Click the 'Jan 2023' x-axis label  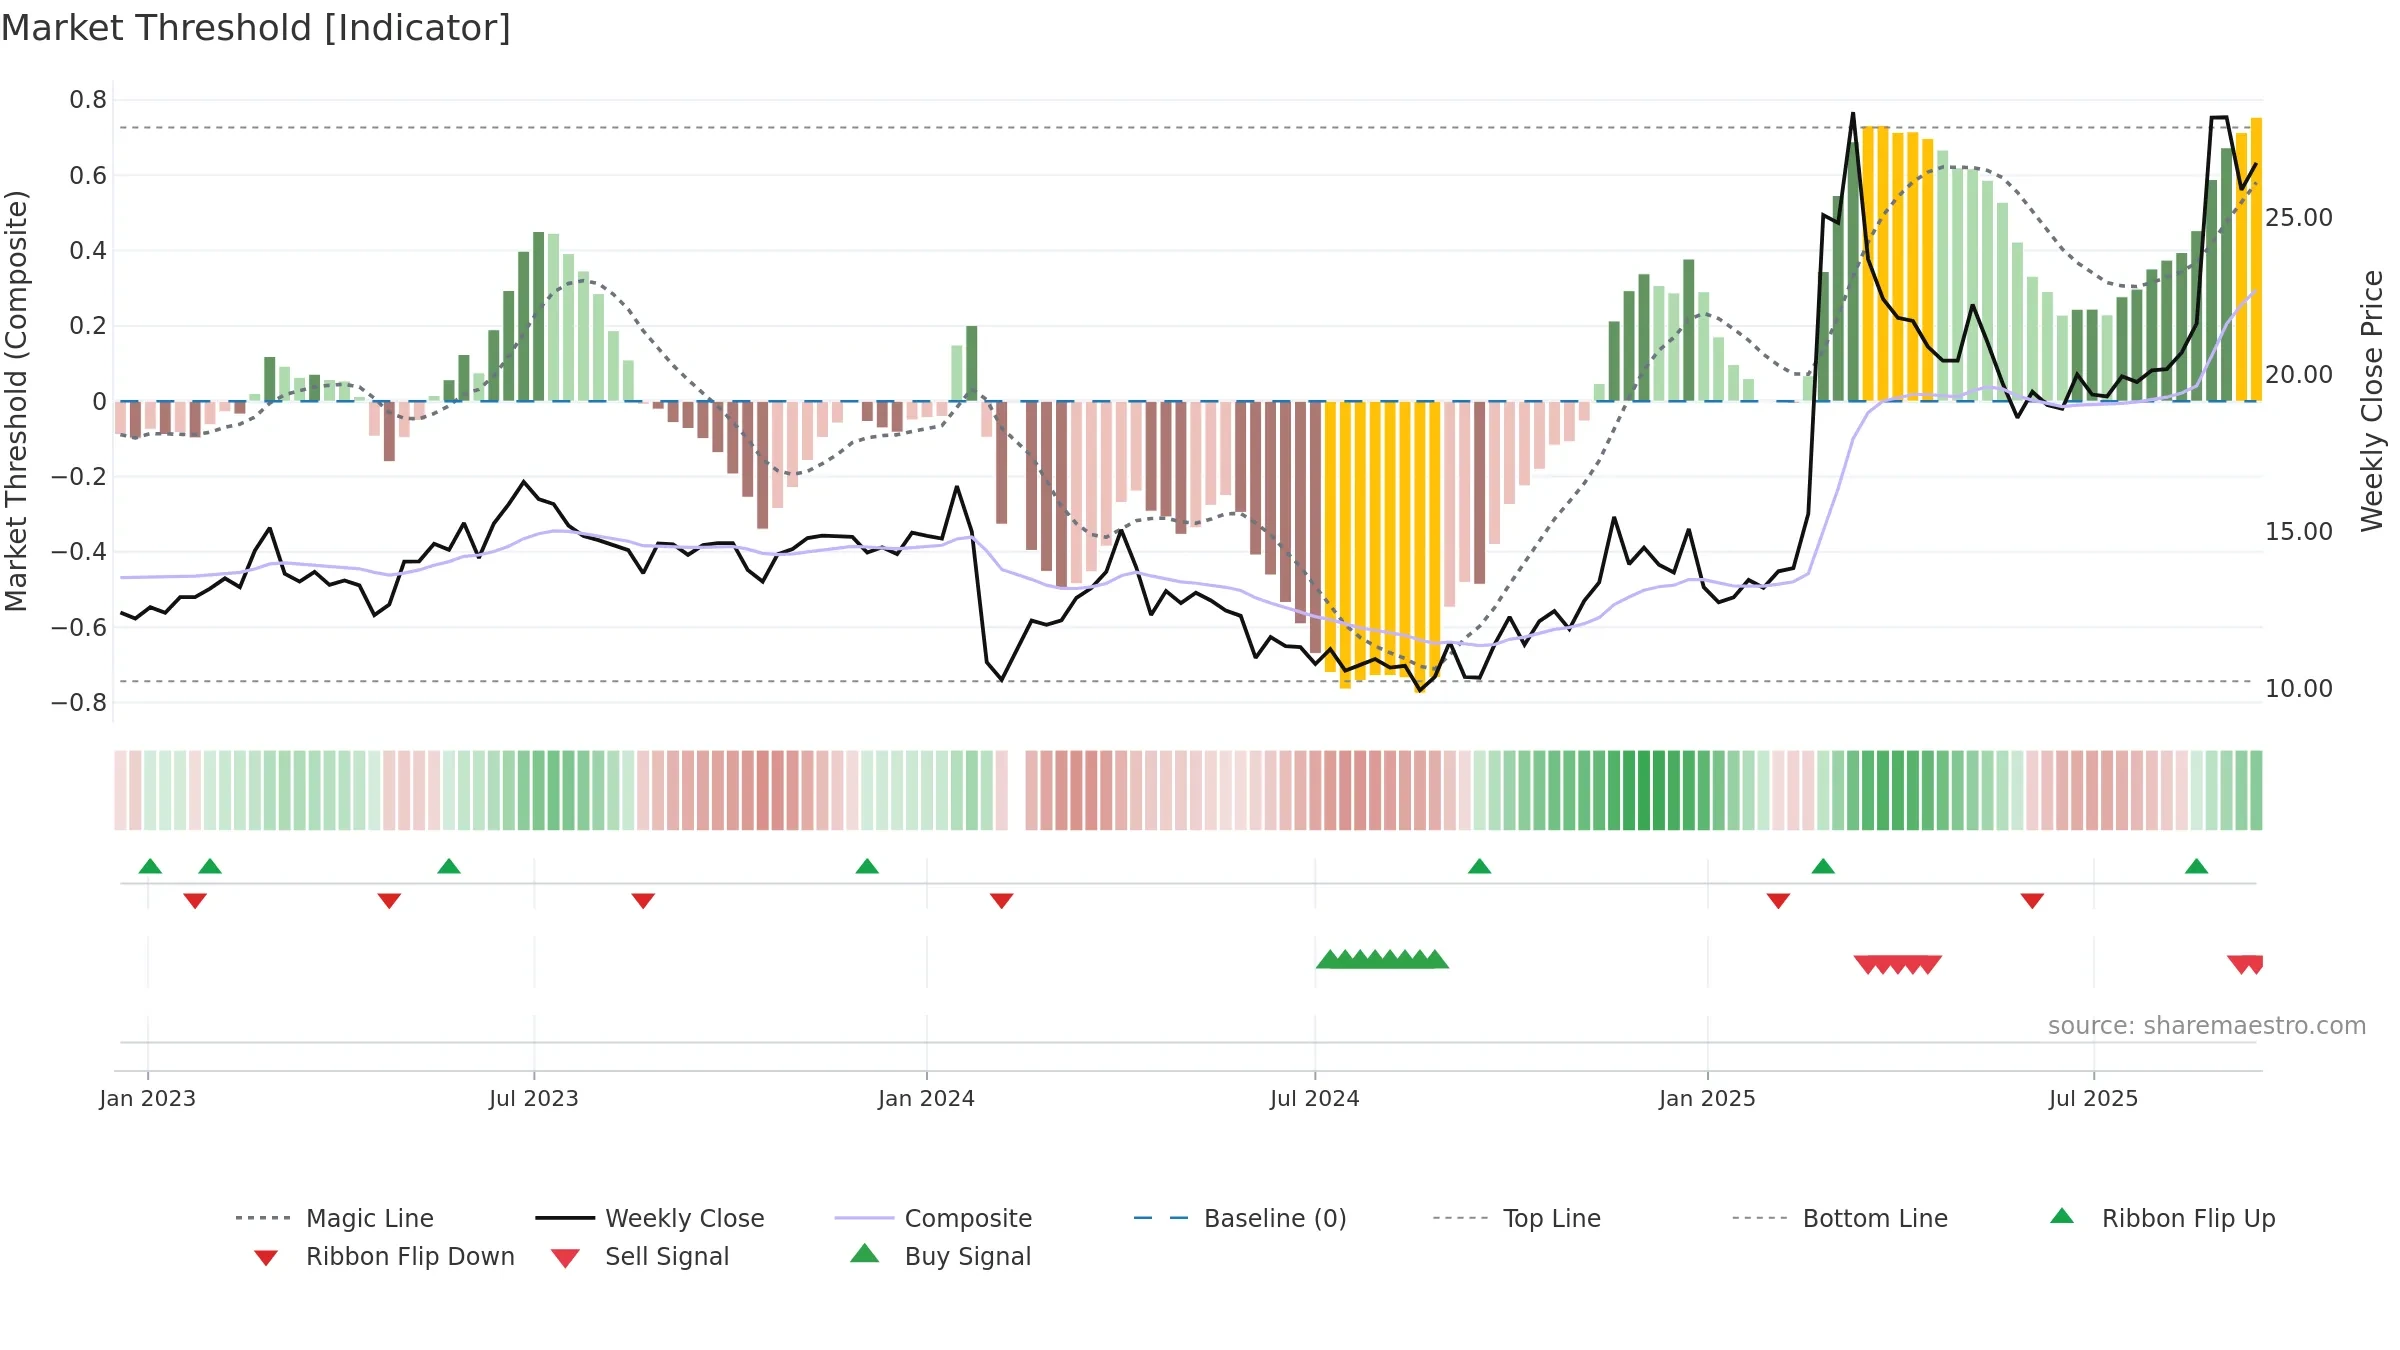point(148,1098)
